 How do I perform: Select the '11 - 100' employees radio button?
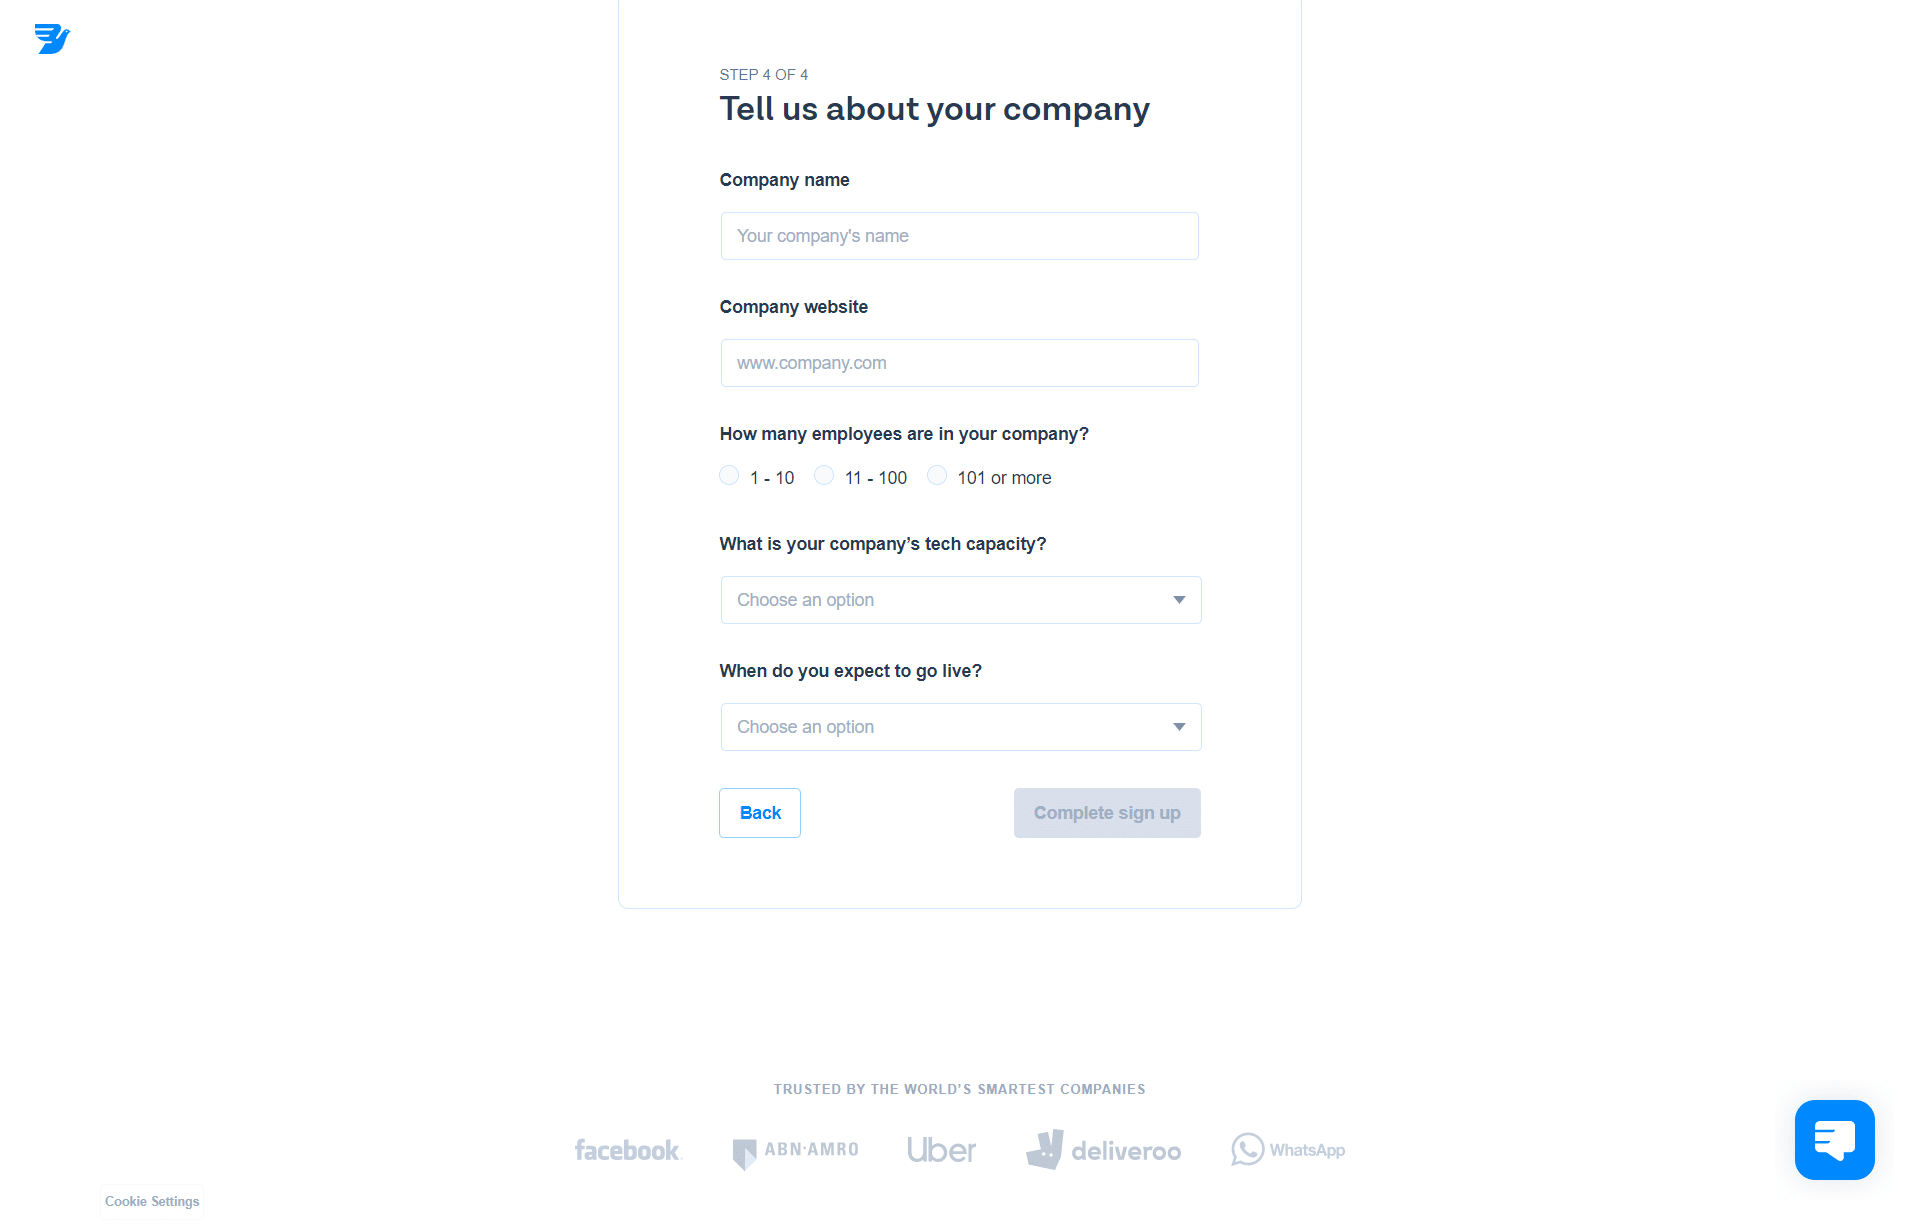click(x=824, y=476)
